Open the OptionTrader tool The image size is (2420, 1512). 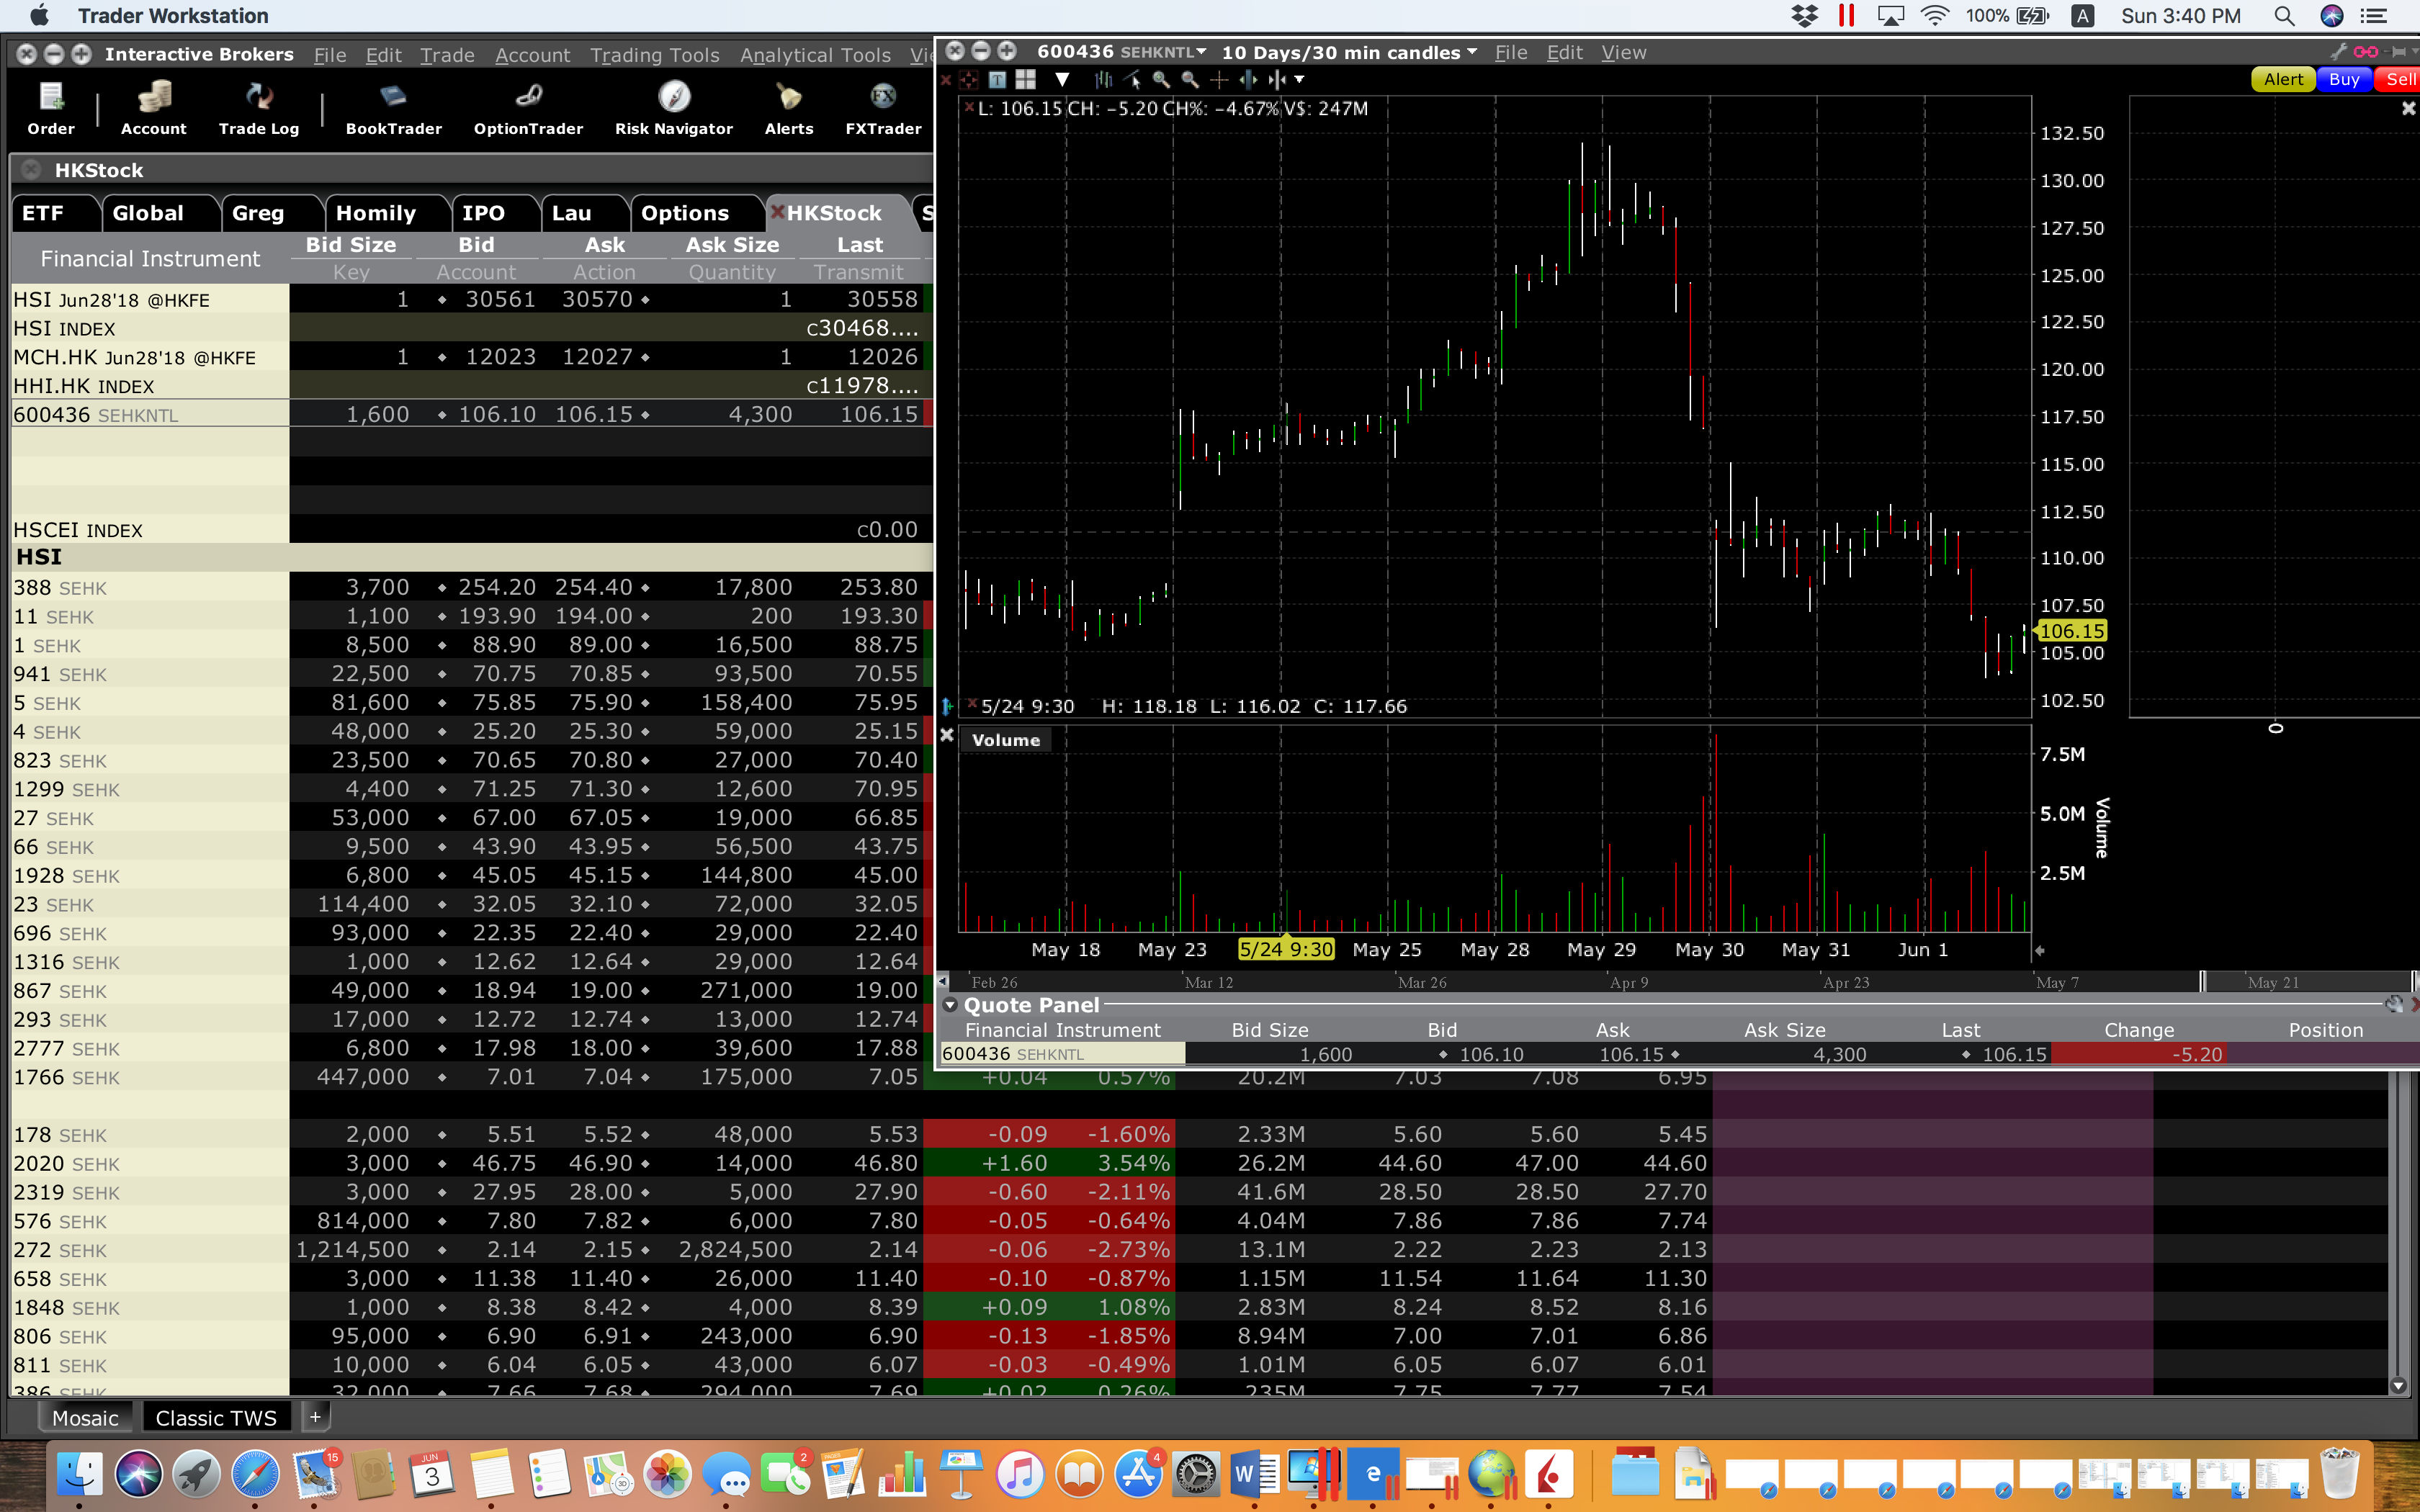click(x=528, y=108)
